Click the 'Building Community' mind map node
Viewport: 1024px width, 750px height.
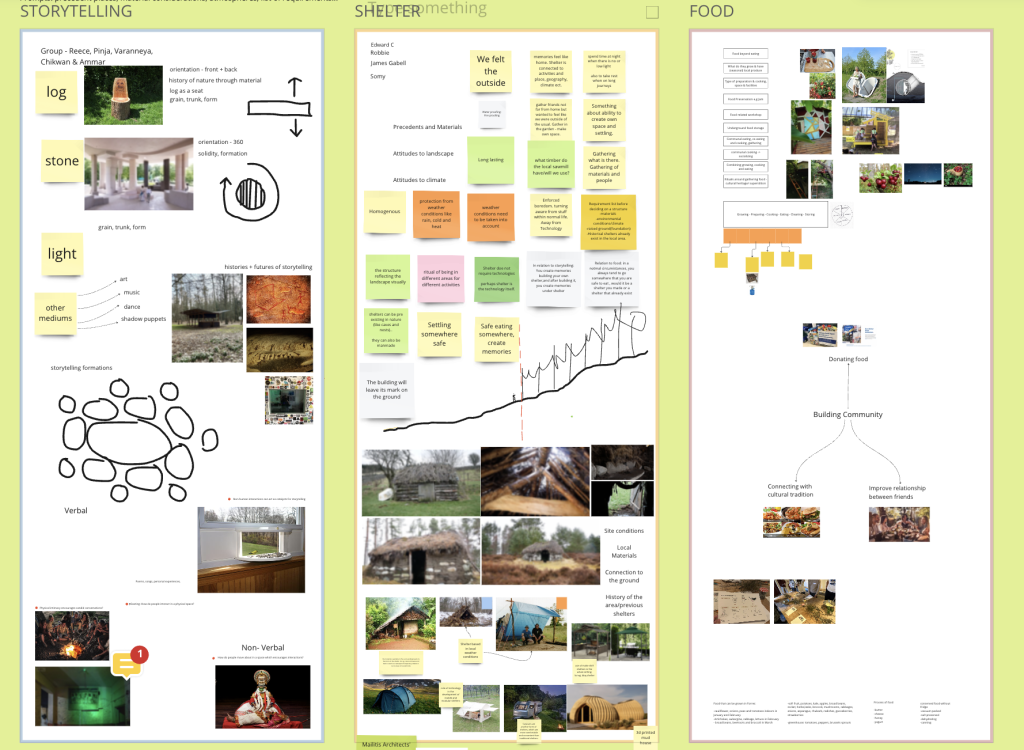click(847, 414)
